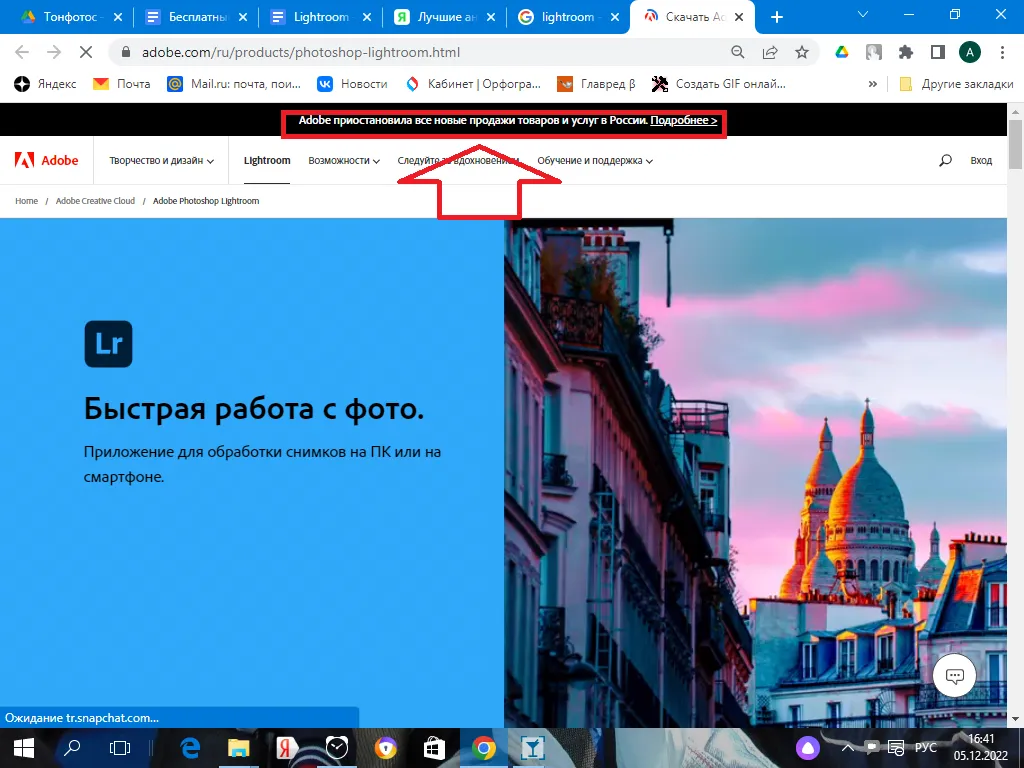Open the 'Кабинет | Орфогра...' bookmark
Screen dimensions: 1024x768
pyautogui.click(x=473, y=84)
